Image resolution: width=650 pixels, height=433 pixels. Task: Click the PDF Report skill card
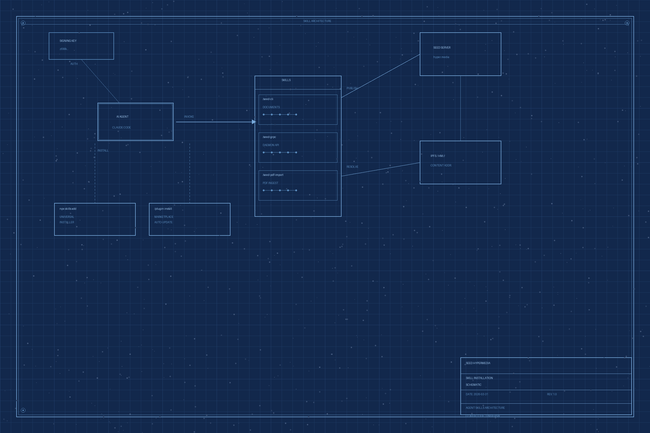[x=297, y=185]
